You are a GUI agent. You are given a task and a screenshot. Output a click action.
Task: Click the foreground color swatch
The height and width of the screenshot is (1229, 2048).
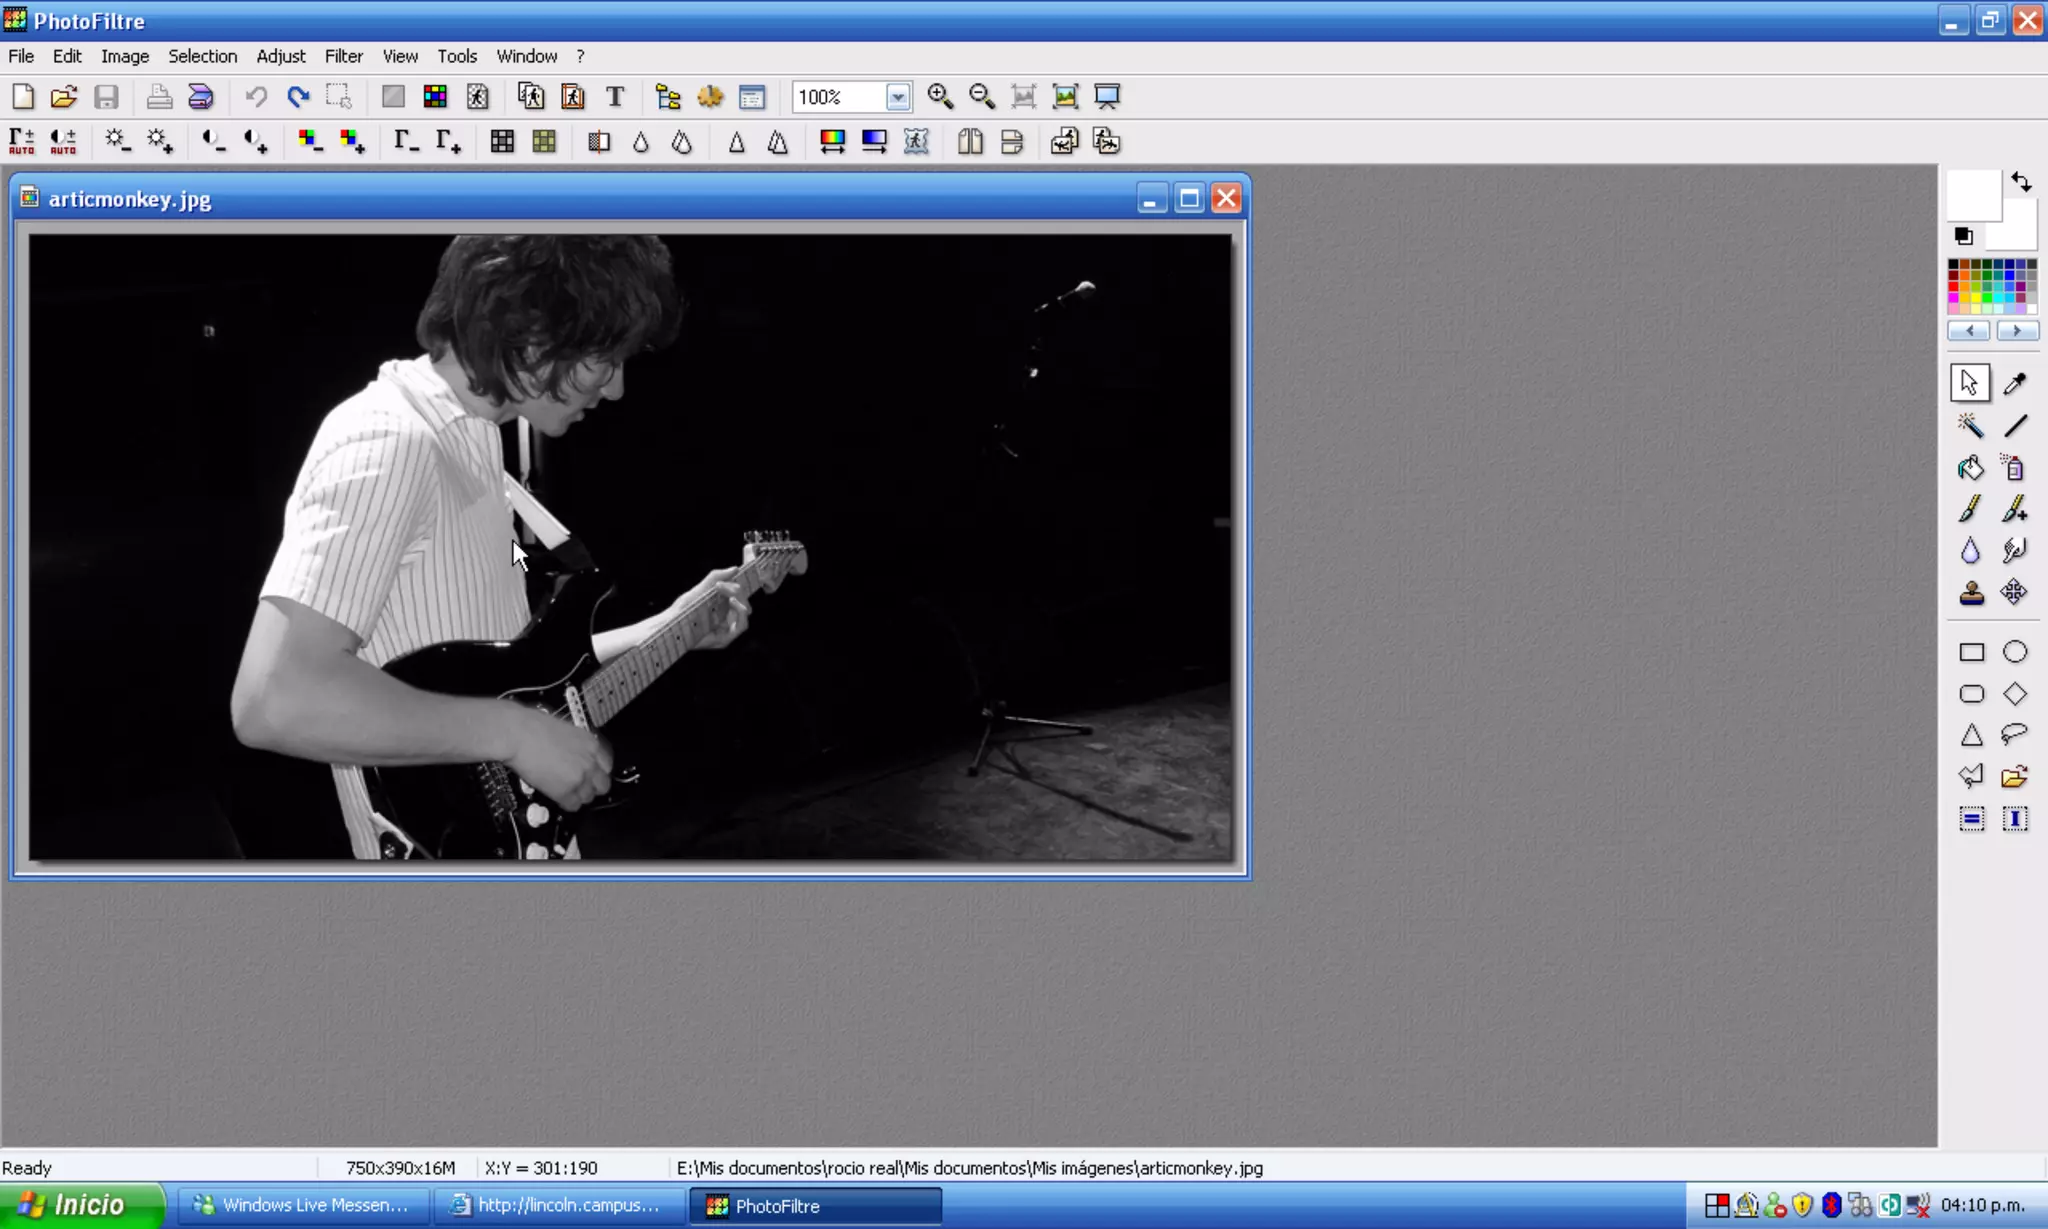pos(1973,194)
